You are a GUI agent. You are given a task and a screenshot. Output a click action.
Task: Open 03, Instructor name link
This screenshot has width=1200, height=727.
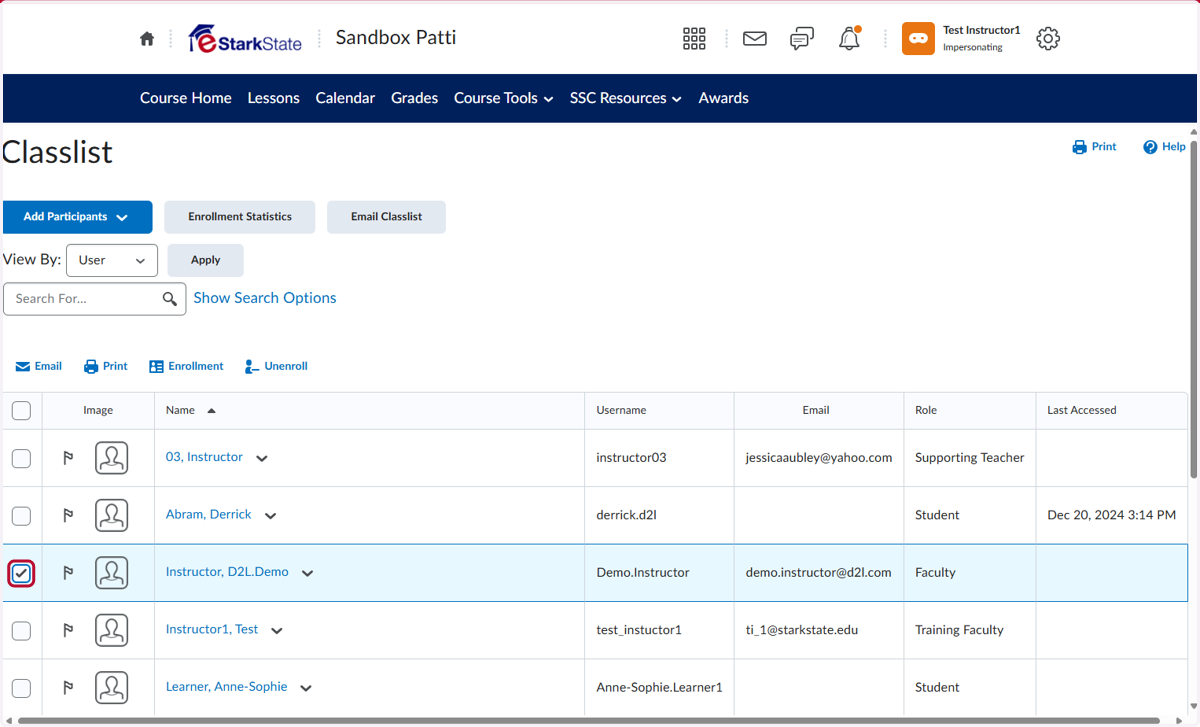click(204, 457)
